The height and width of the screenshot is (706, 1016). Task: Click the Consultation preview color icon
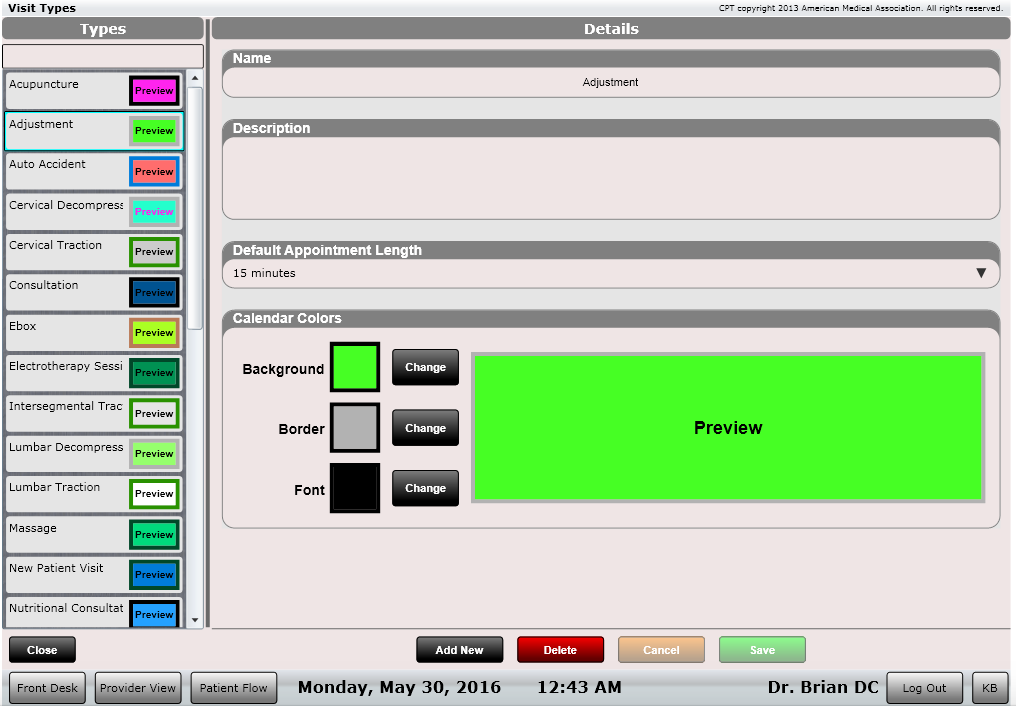coord(154,293)
